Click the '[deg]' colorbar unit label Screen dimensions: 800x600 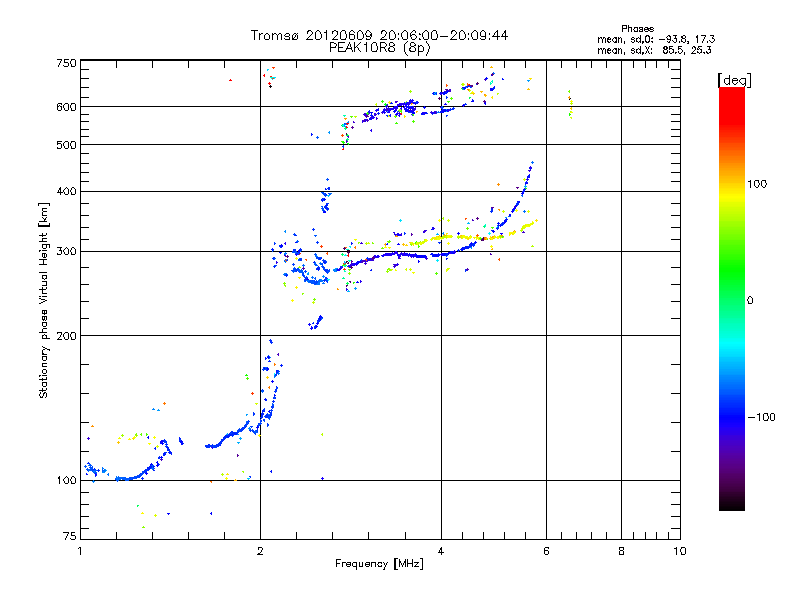(x=734, y=80)
